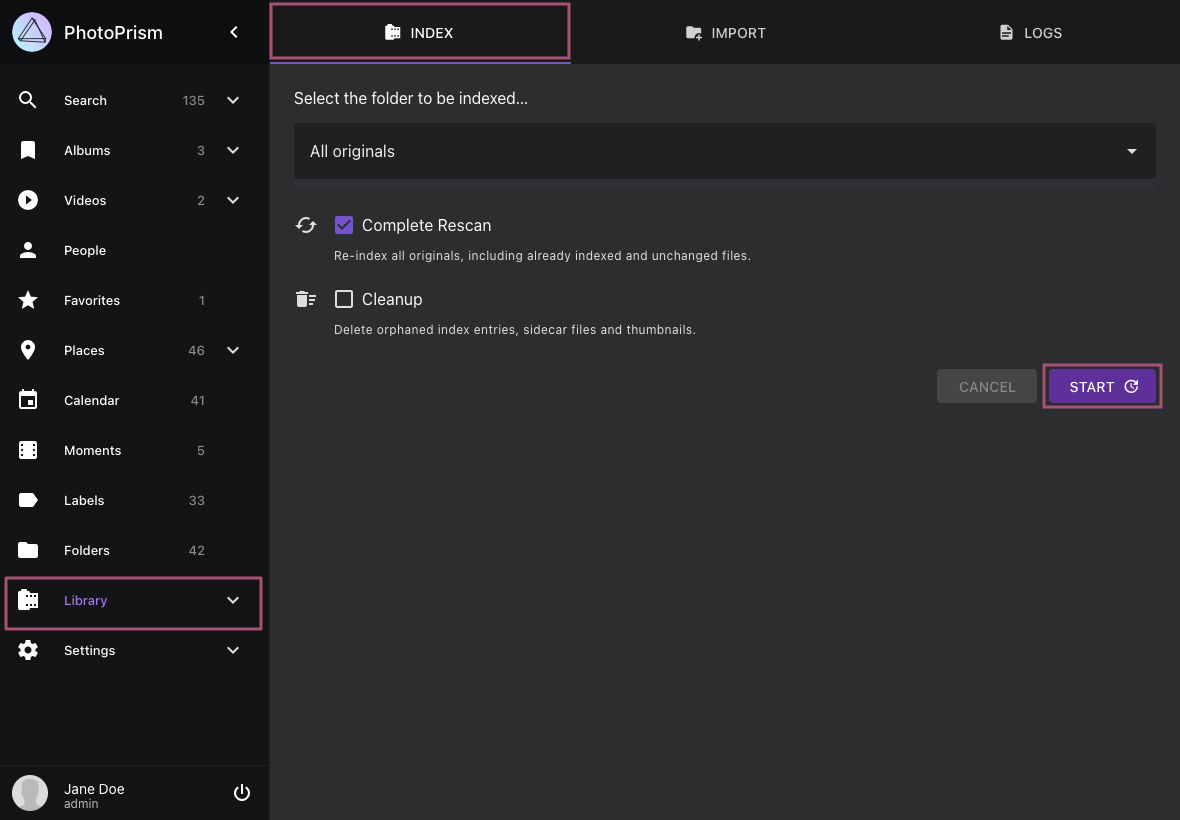Click the rescan refresh icon
The image size is (1180, 820).
click(x=305, y=225)
